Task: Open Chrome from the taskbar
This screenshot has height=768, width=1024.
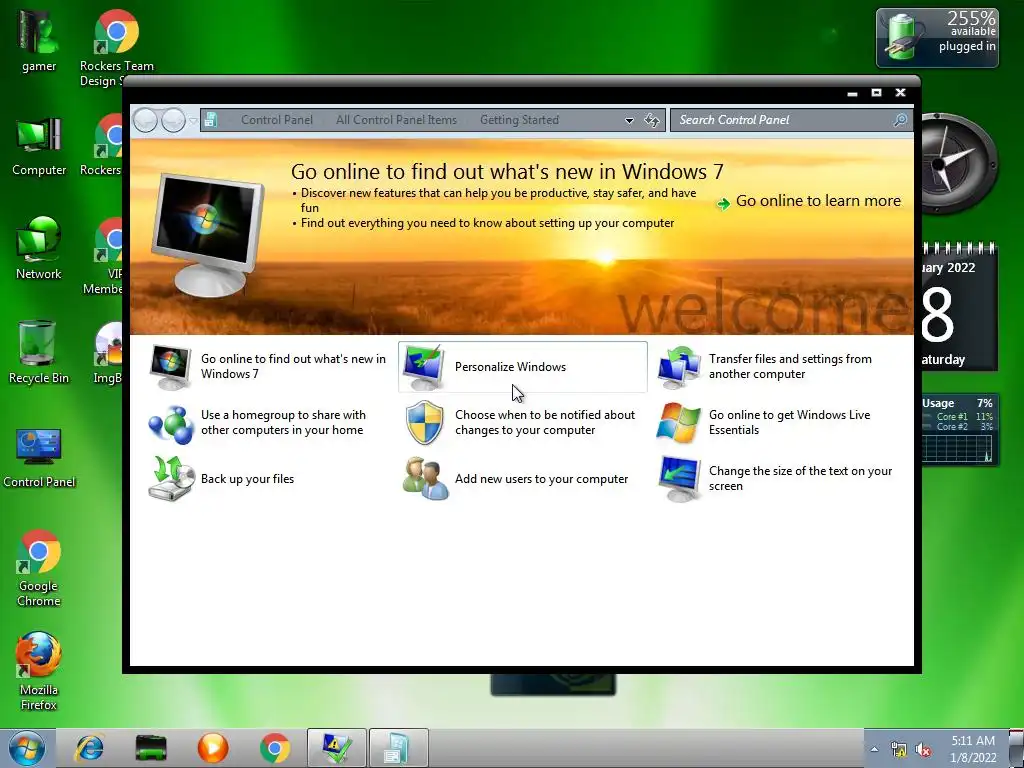Action: tap(275, 748)
